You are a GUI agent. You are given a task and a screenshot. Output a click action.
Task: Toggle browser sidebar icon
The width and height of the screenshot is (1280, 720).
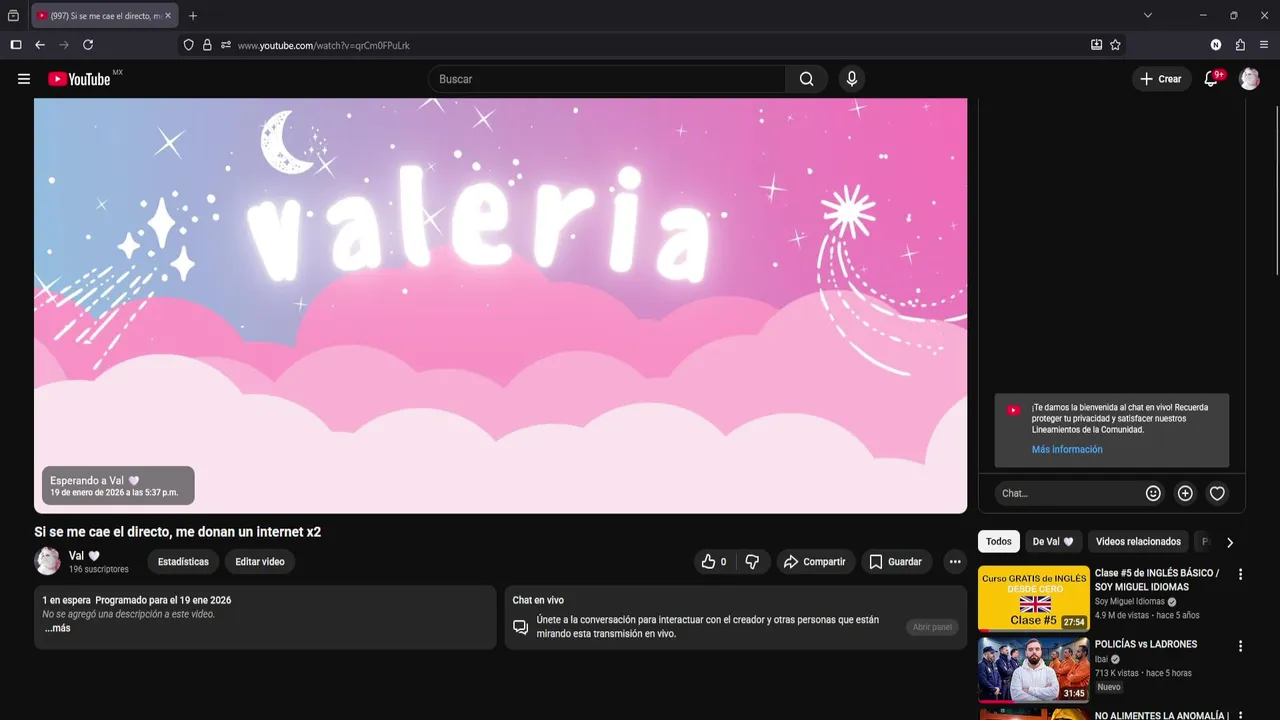click(x=16, y=45)
